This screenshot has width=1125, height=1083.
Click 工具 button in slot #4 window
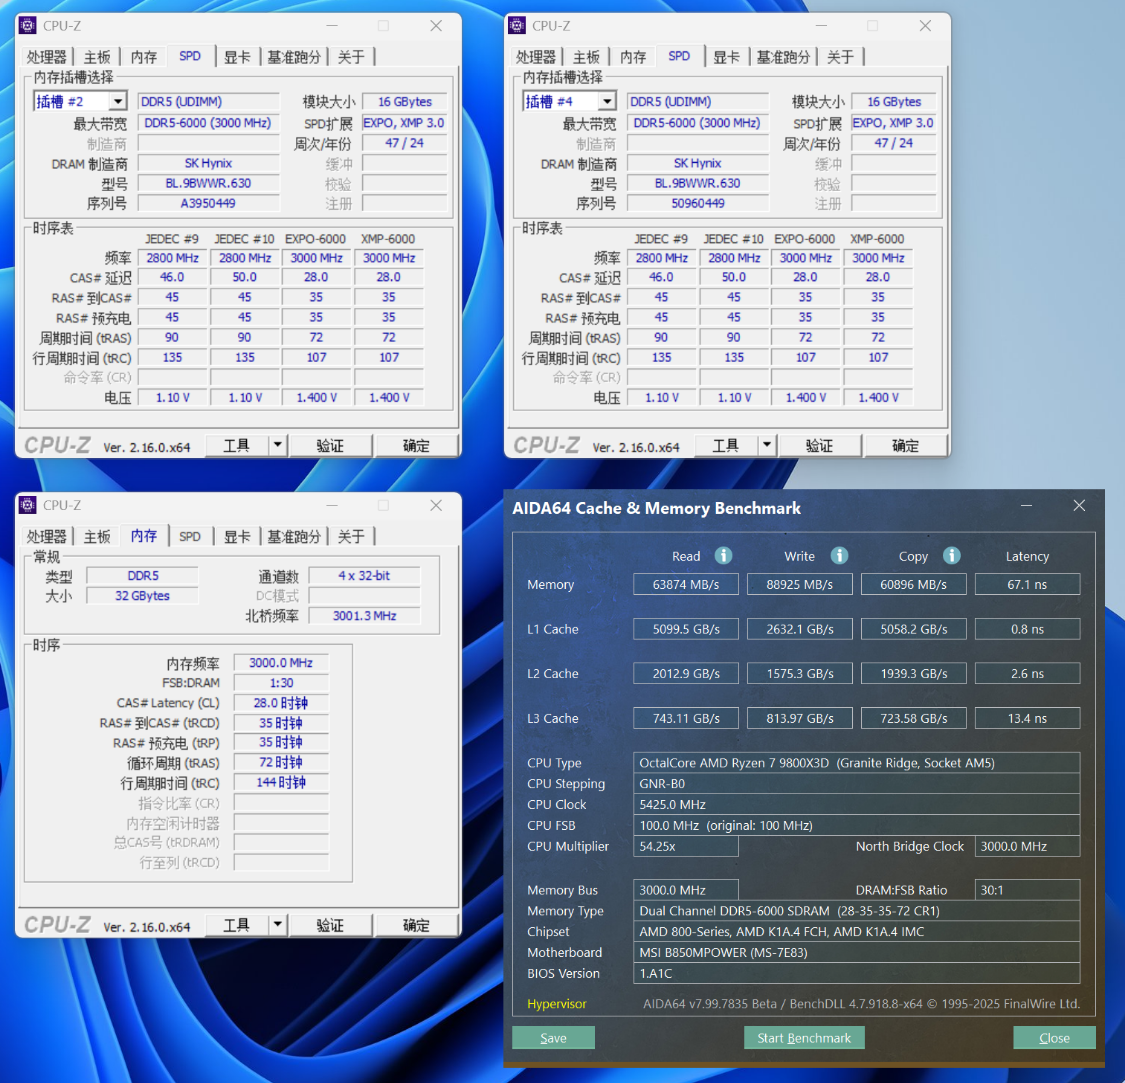click(x=726, y=445)
